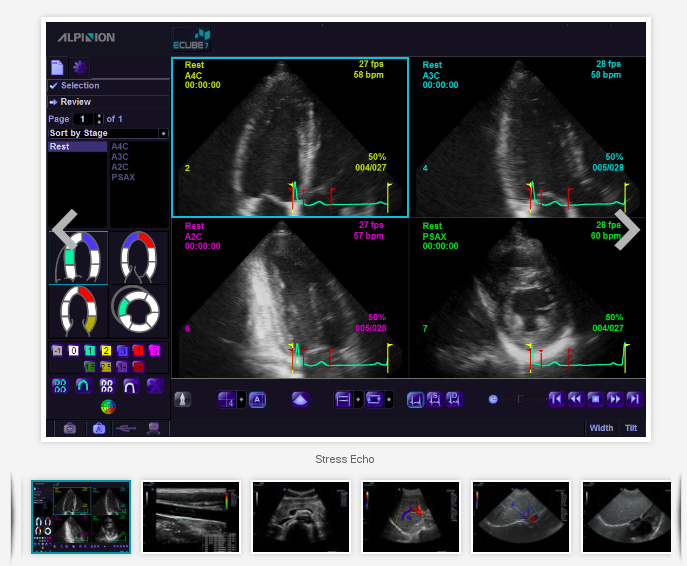
Task: Go to next gallery image arrow
Action: [627, 230]
